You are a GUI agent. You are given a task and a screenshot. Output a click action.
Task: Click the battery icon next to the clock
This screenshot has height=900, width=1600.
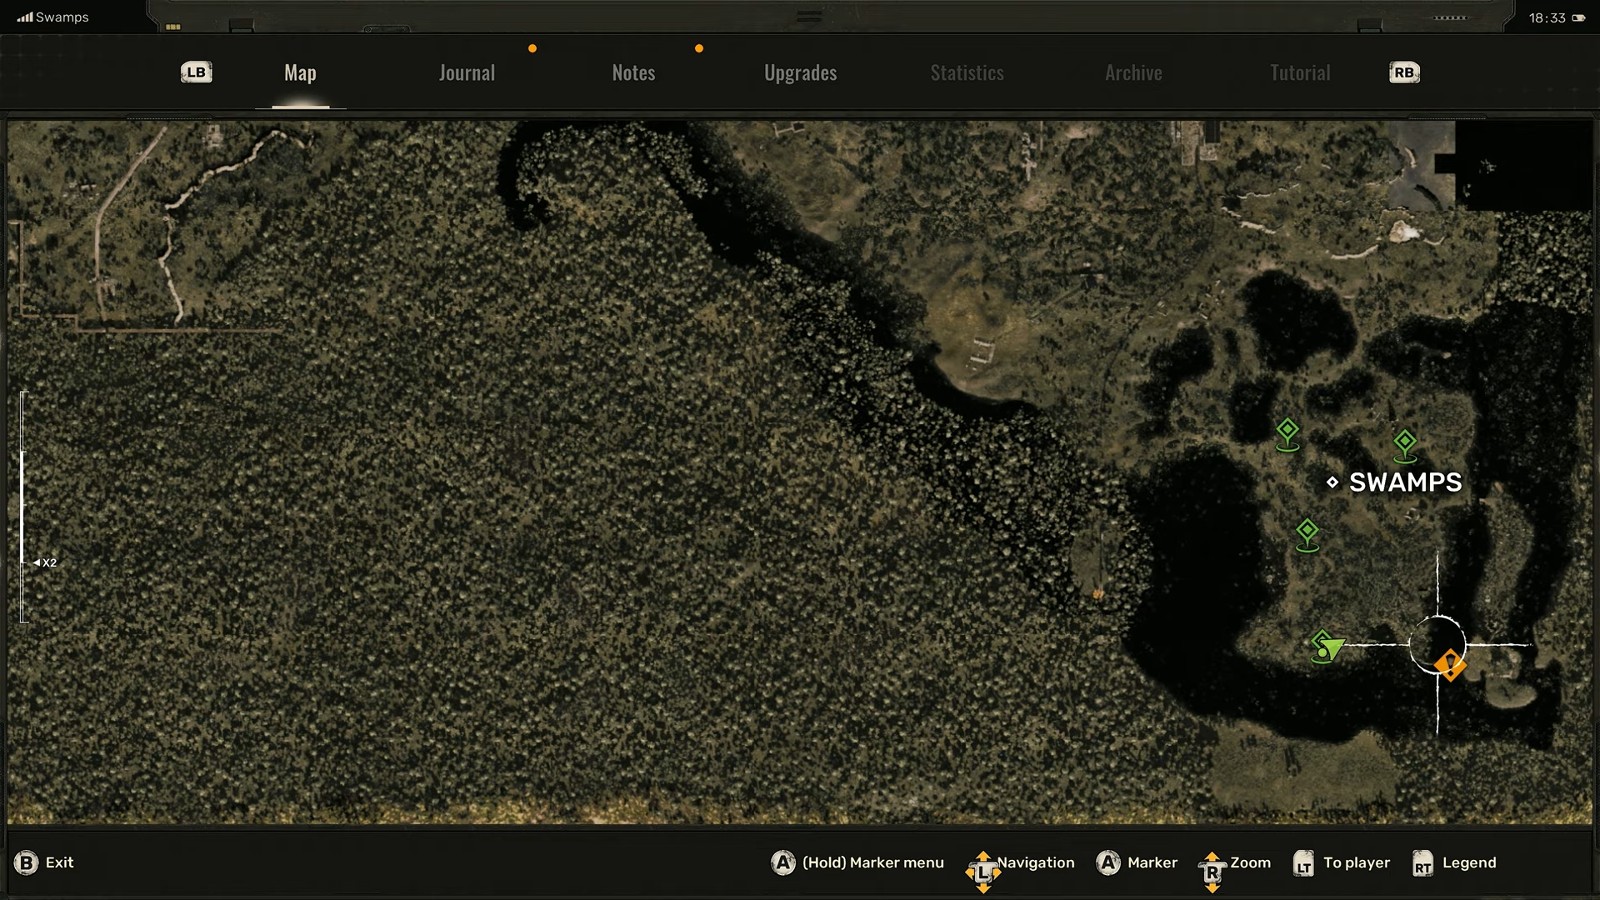coord(1579,18)
